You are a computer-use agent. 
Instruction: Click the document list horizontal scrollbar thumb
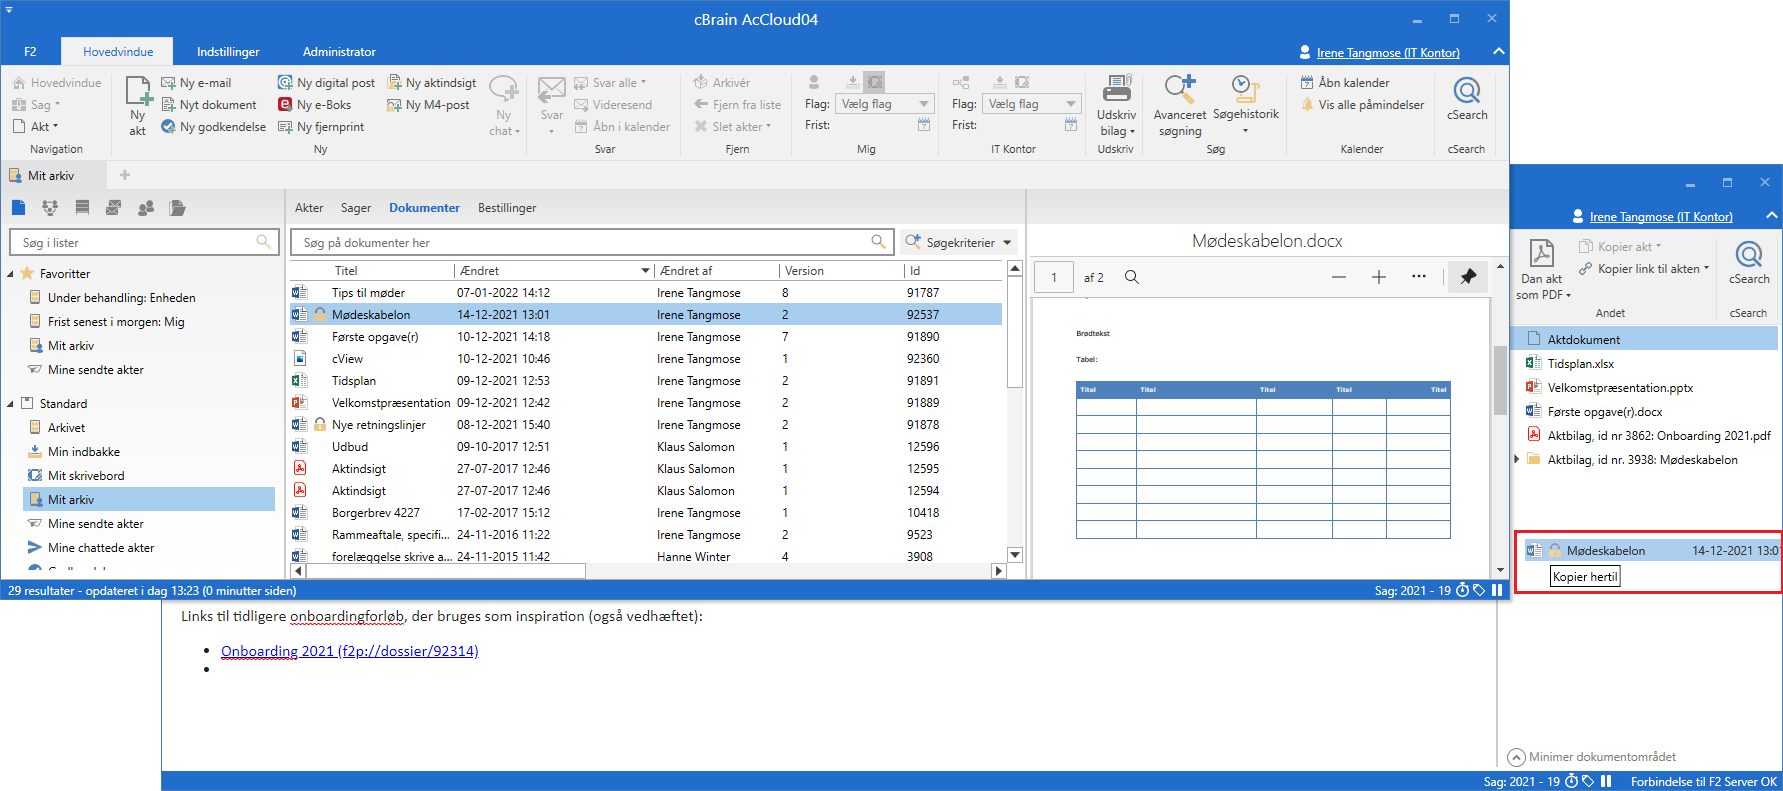click(x=445, y=571)
